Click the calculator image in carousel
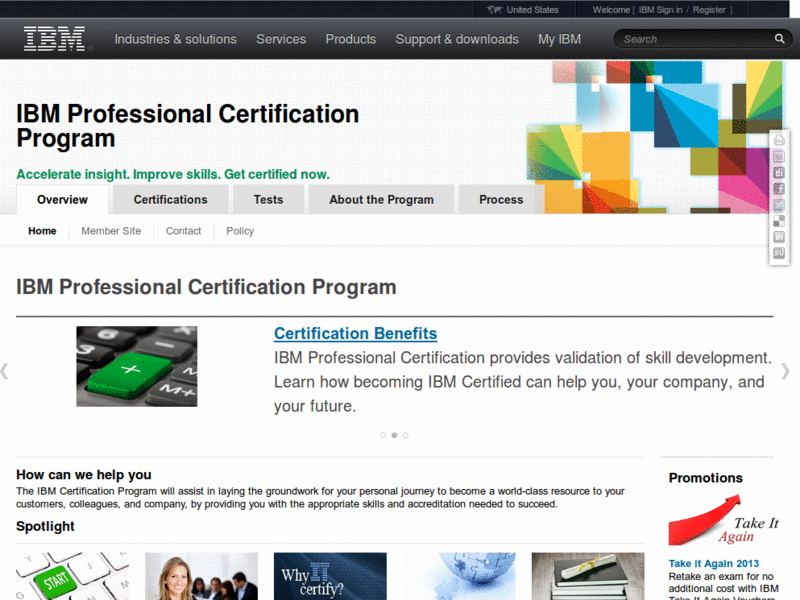This screenshot has height=600, width=800. (137, 366)
